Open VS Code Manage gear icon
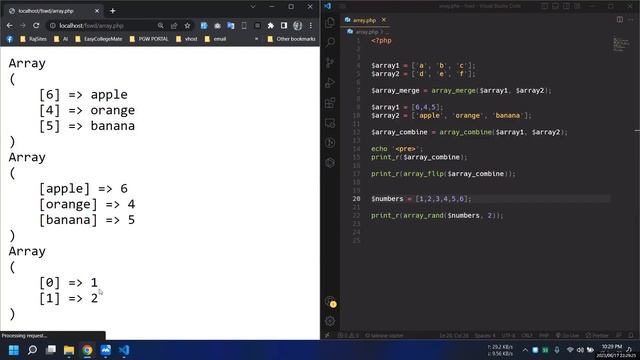This screenshot has width=640, height=360. click(330, 321)
